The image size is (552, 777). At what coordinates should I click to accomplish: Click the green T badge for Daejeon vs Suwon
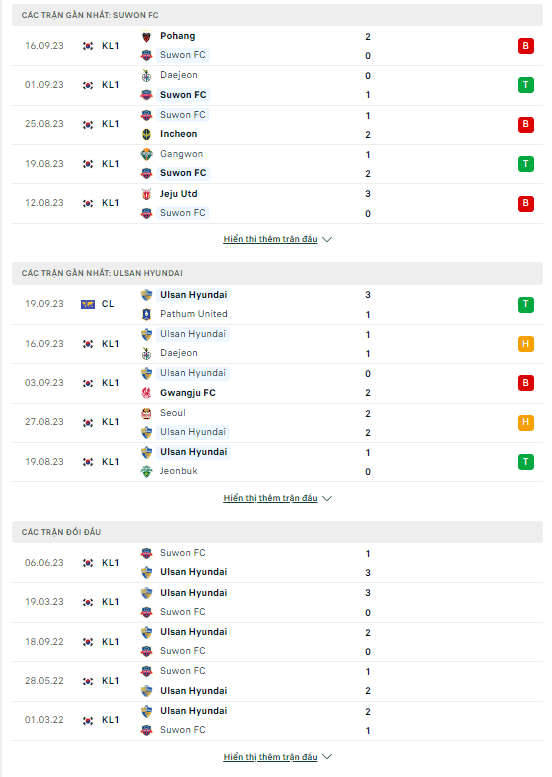click(x=526, y=85)
